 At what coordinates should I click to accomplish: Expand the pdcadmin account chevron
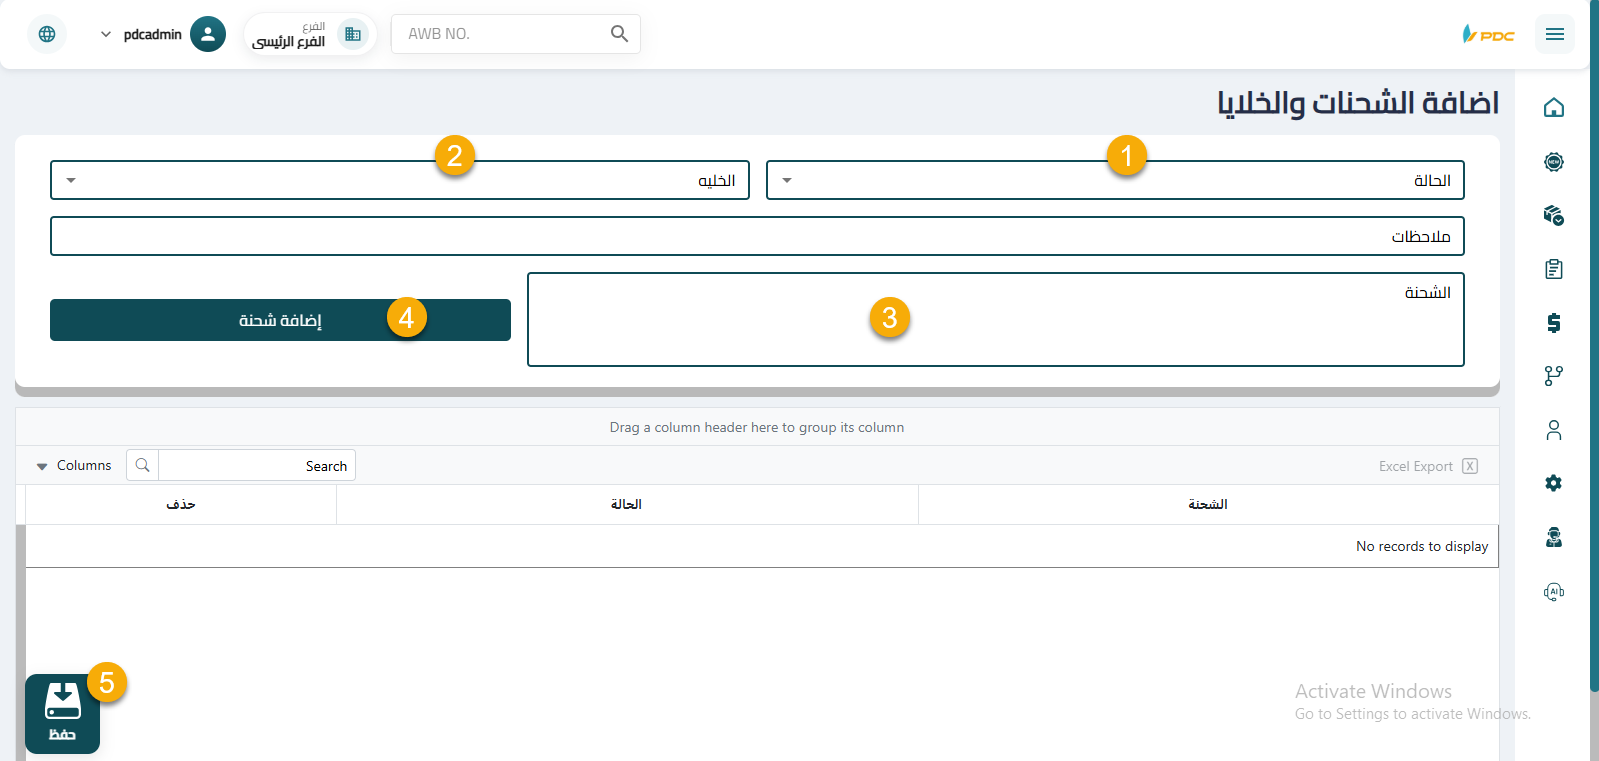[x=106, y=34]
